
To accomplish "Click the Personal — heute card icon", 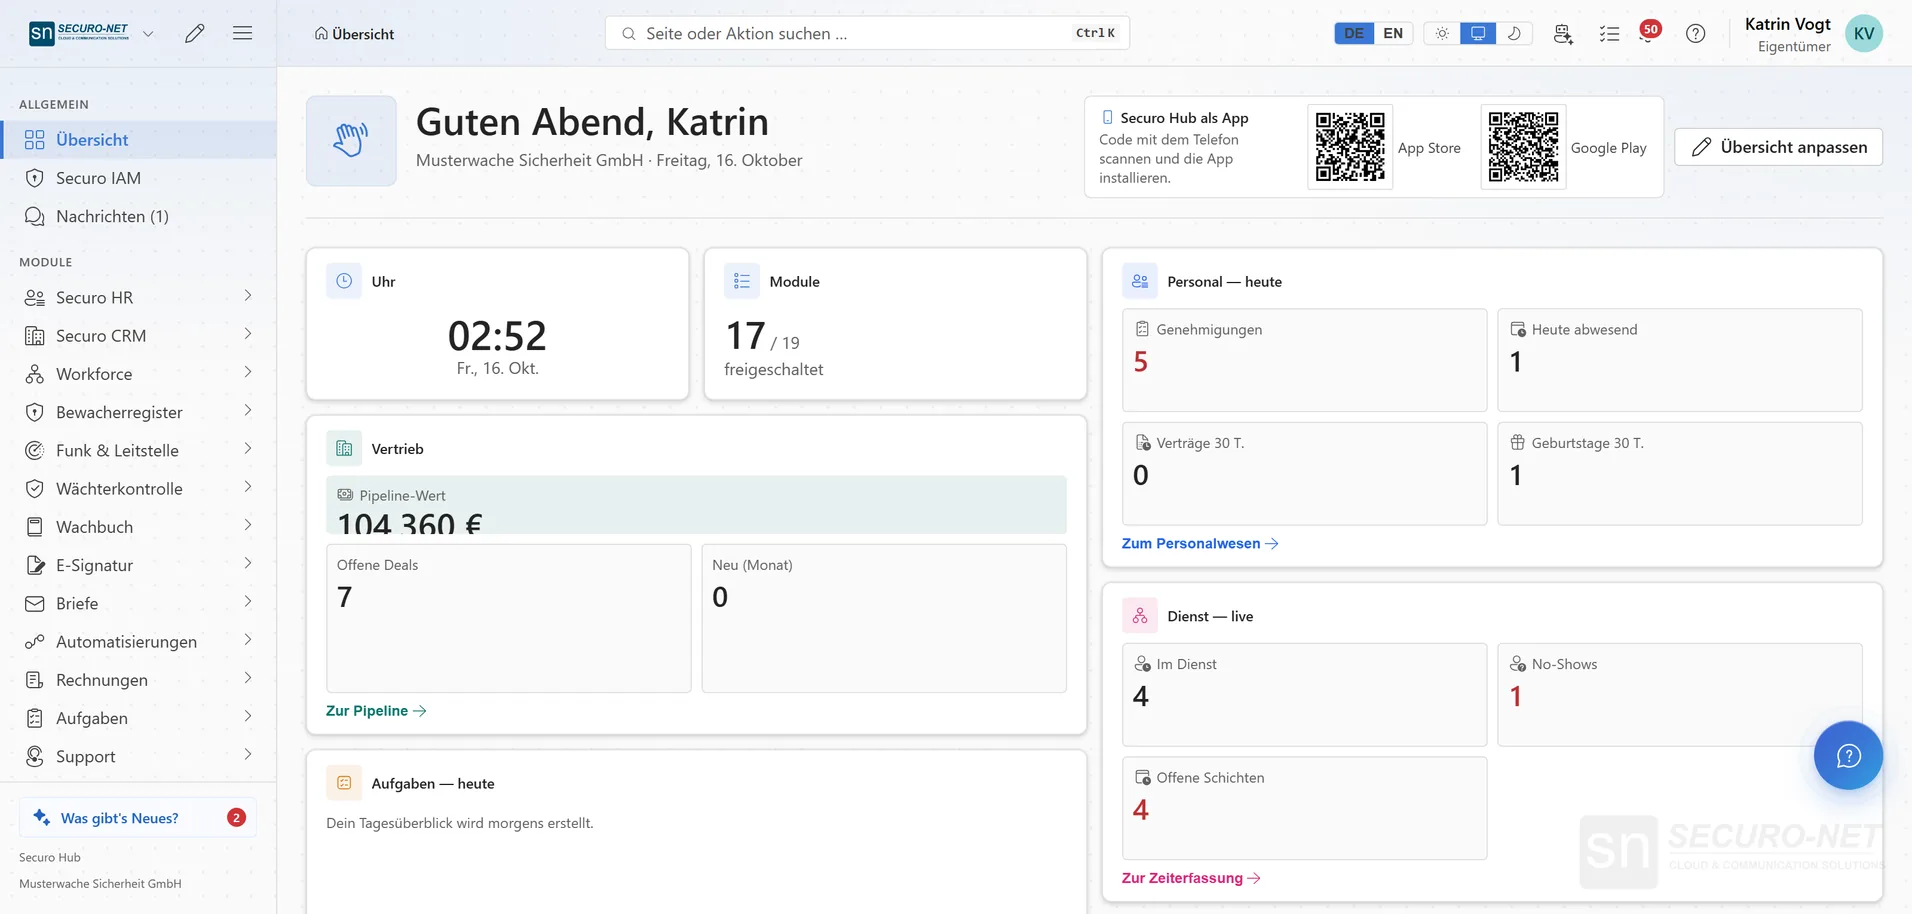I will (x=1140, y=281).
